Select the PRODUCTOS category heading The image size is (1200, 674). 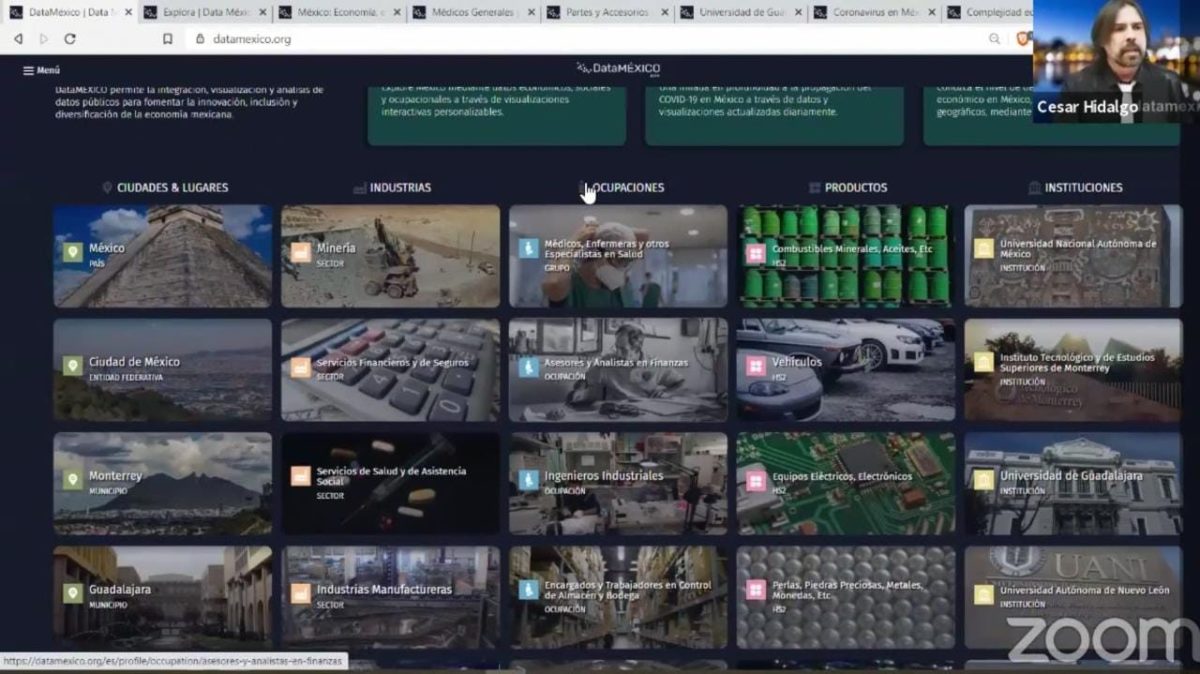855,188
